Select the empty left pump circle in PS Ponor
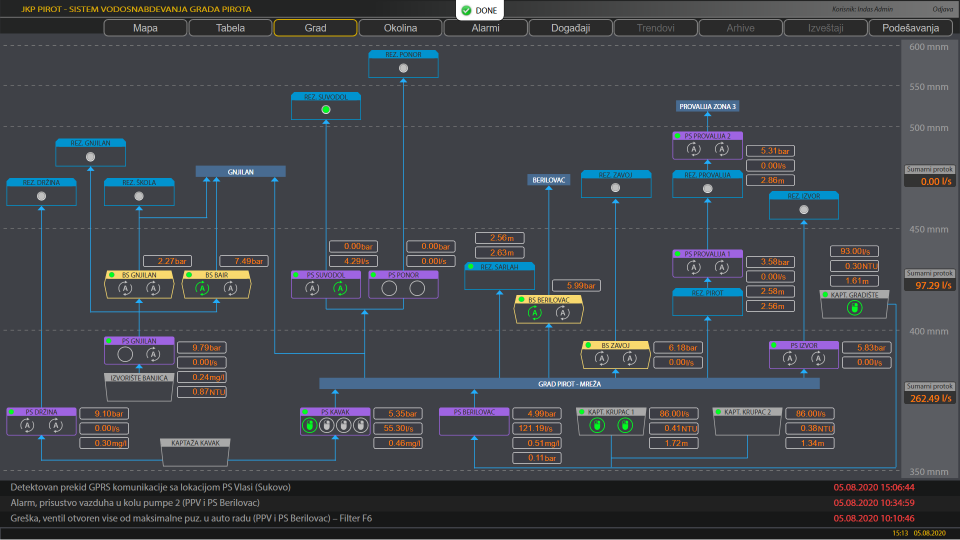This screenshot has width=960, height=540. pos(390,288)
